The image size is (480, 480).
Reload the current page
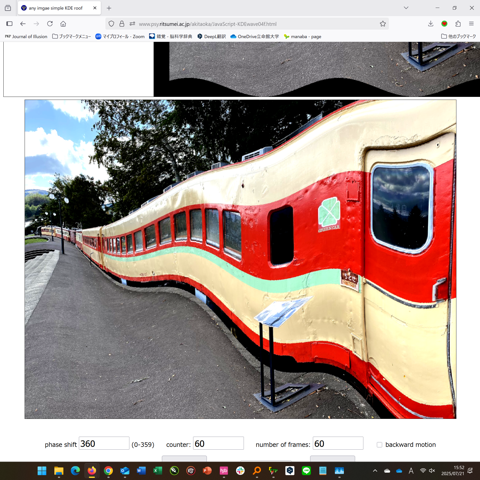tap(50, 24)
